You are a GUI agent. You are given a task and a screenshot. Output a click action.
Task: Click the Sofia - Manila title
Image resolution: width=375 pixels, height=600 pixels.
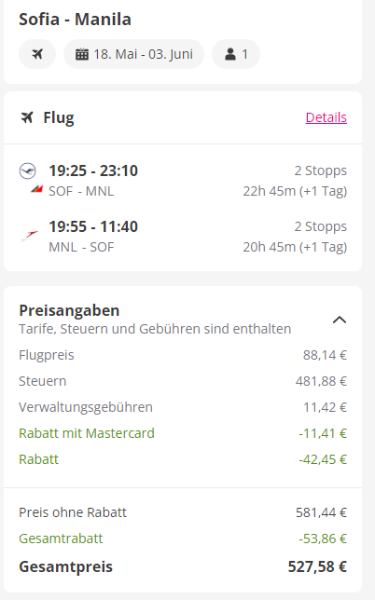[75, 19]
